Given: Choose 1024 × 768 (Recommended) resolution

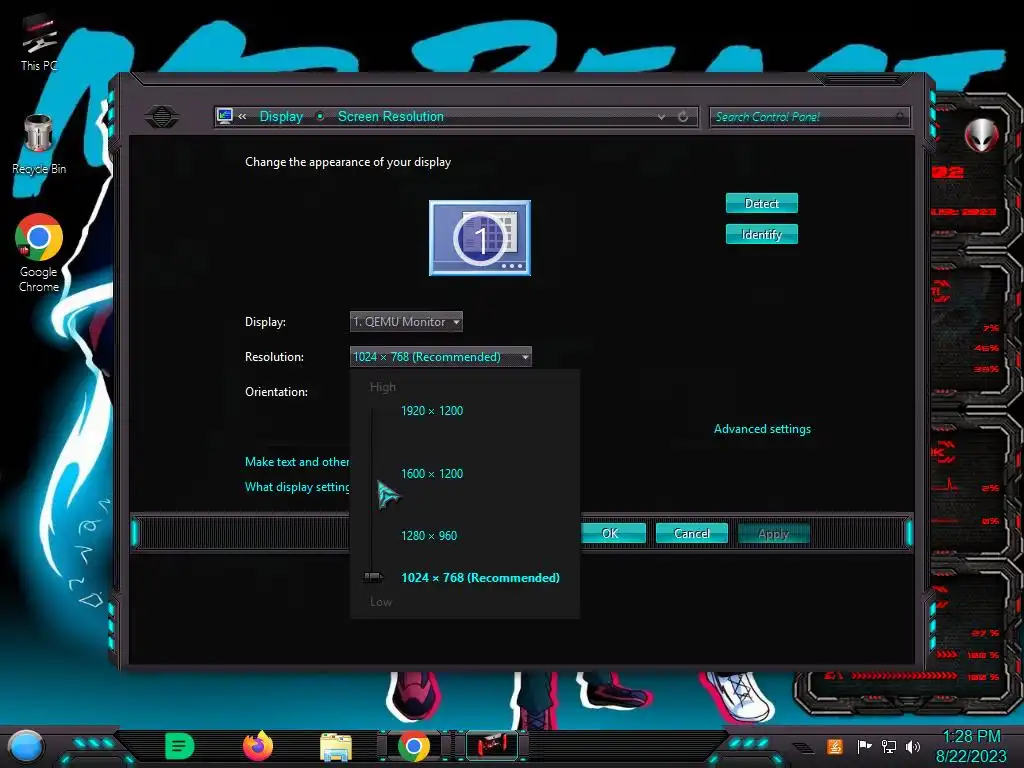Looking at the screenshot, I should point(480,577).
